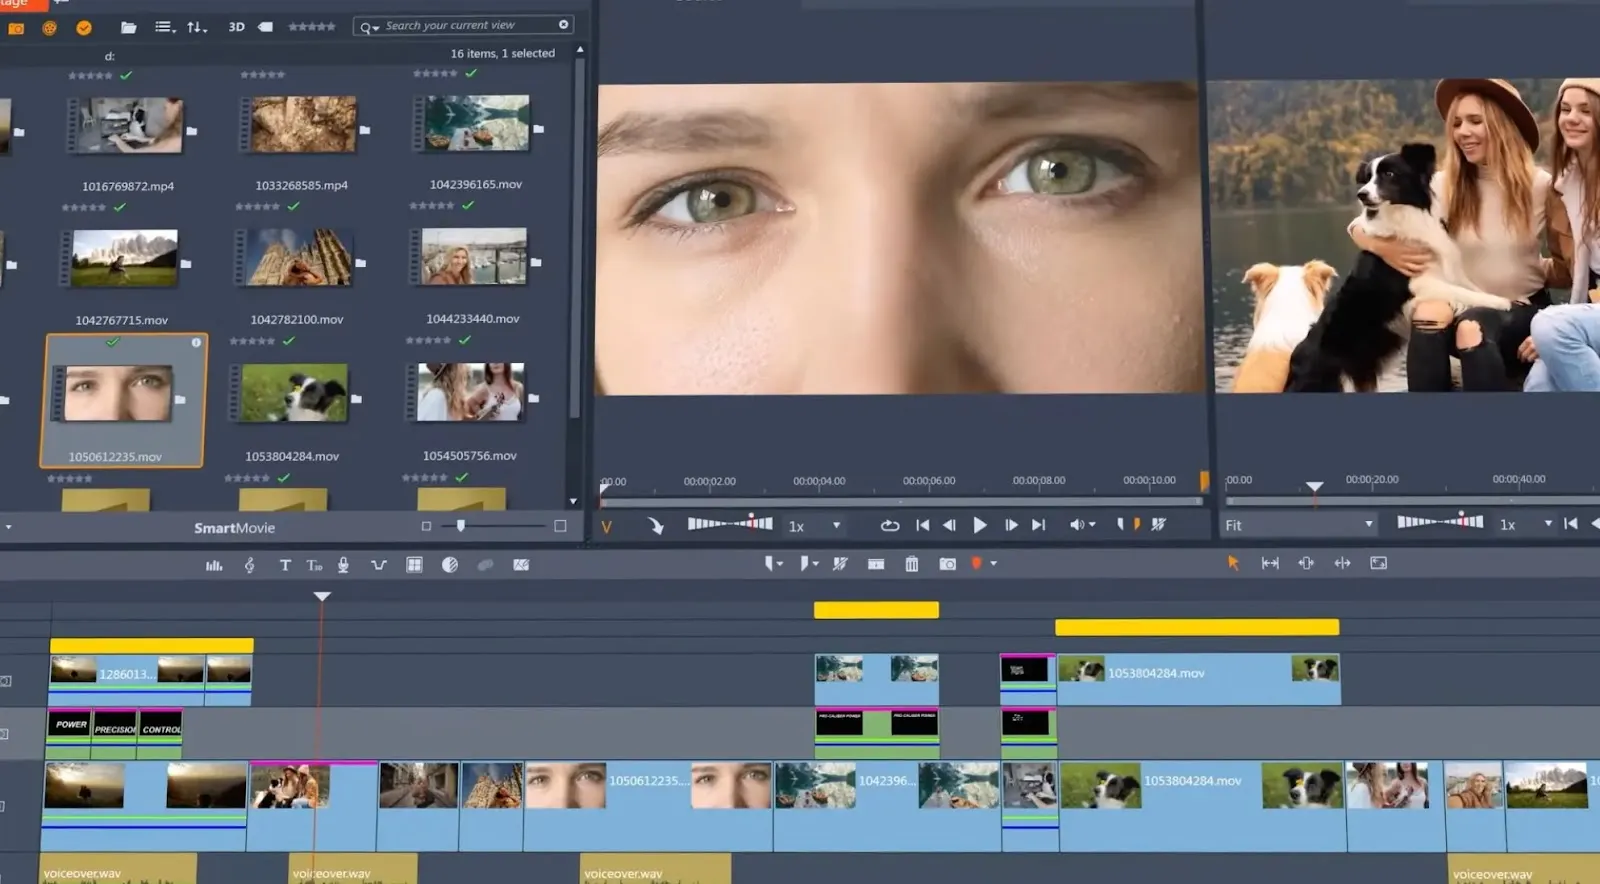Open the 3D Title editor icon
Image resolution: width=1600 pixels, height=884 pixels.
pos(314,565)
